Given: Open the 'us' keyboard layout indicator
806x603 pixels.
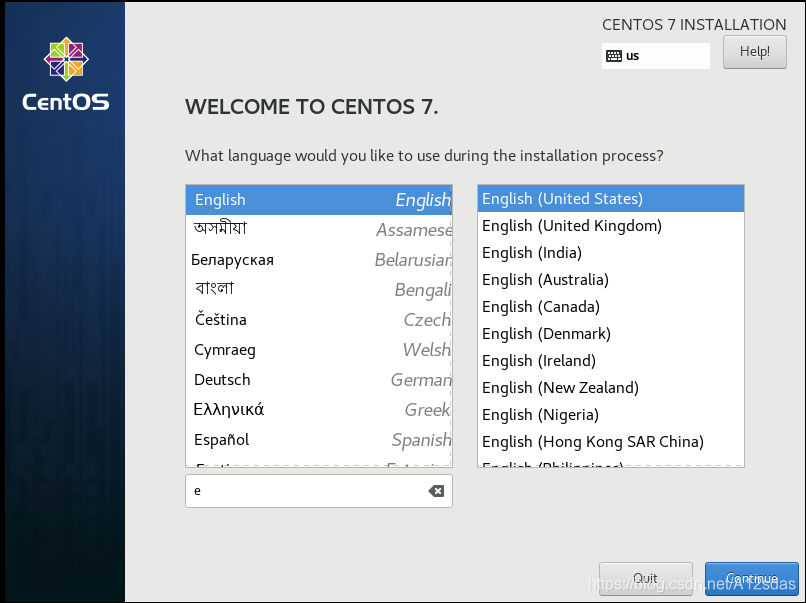Looking at the screenshot, I should click(655, 56).
